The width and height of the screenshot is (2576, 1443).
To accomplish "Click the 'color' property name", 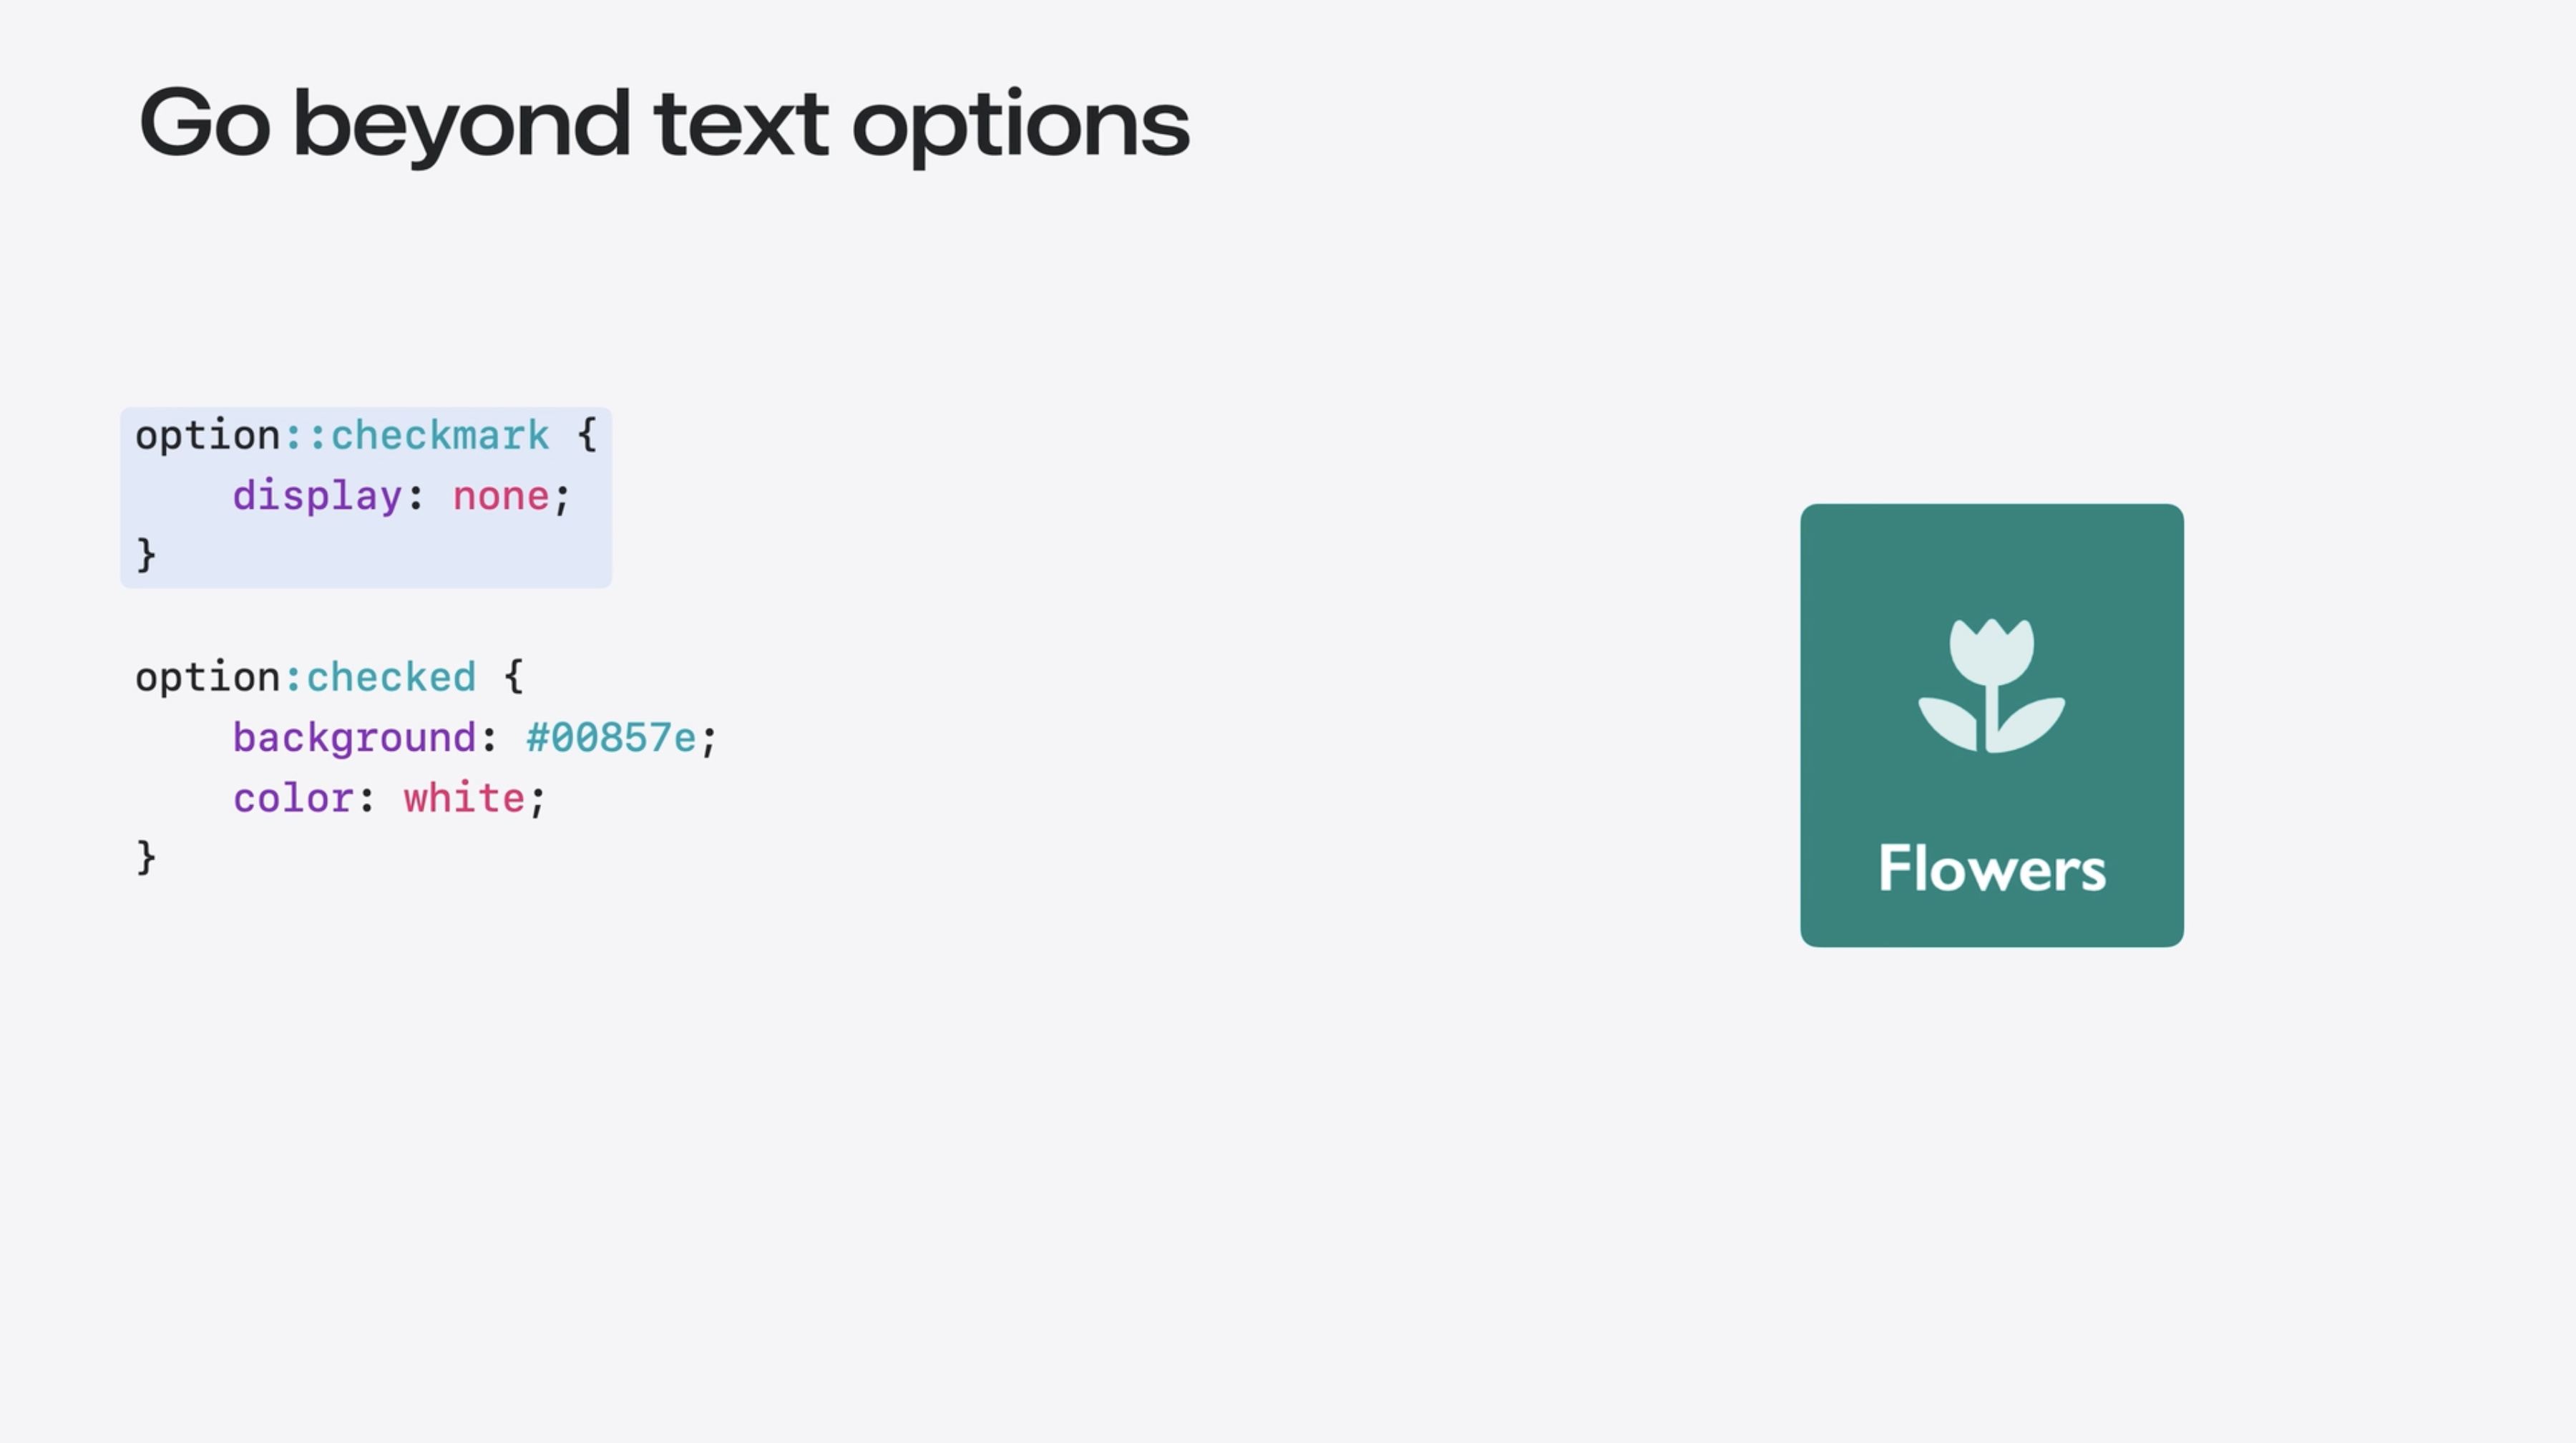I will tap(293, 798).
